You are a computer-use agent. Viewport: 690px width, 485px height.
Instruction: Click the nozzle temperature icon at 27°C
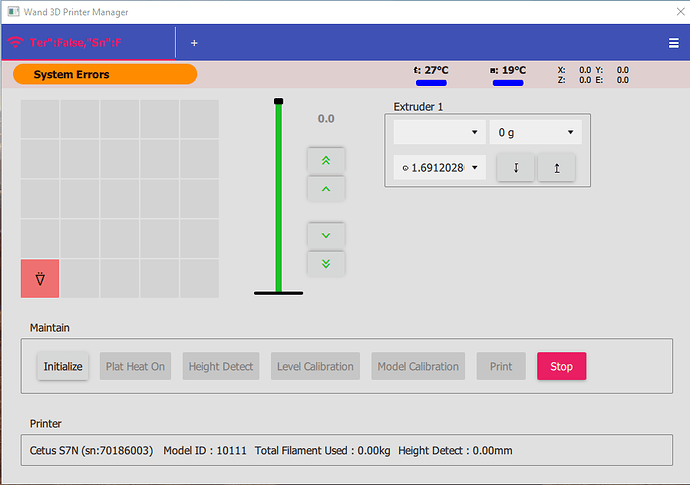coord(417,70)
